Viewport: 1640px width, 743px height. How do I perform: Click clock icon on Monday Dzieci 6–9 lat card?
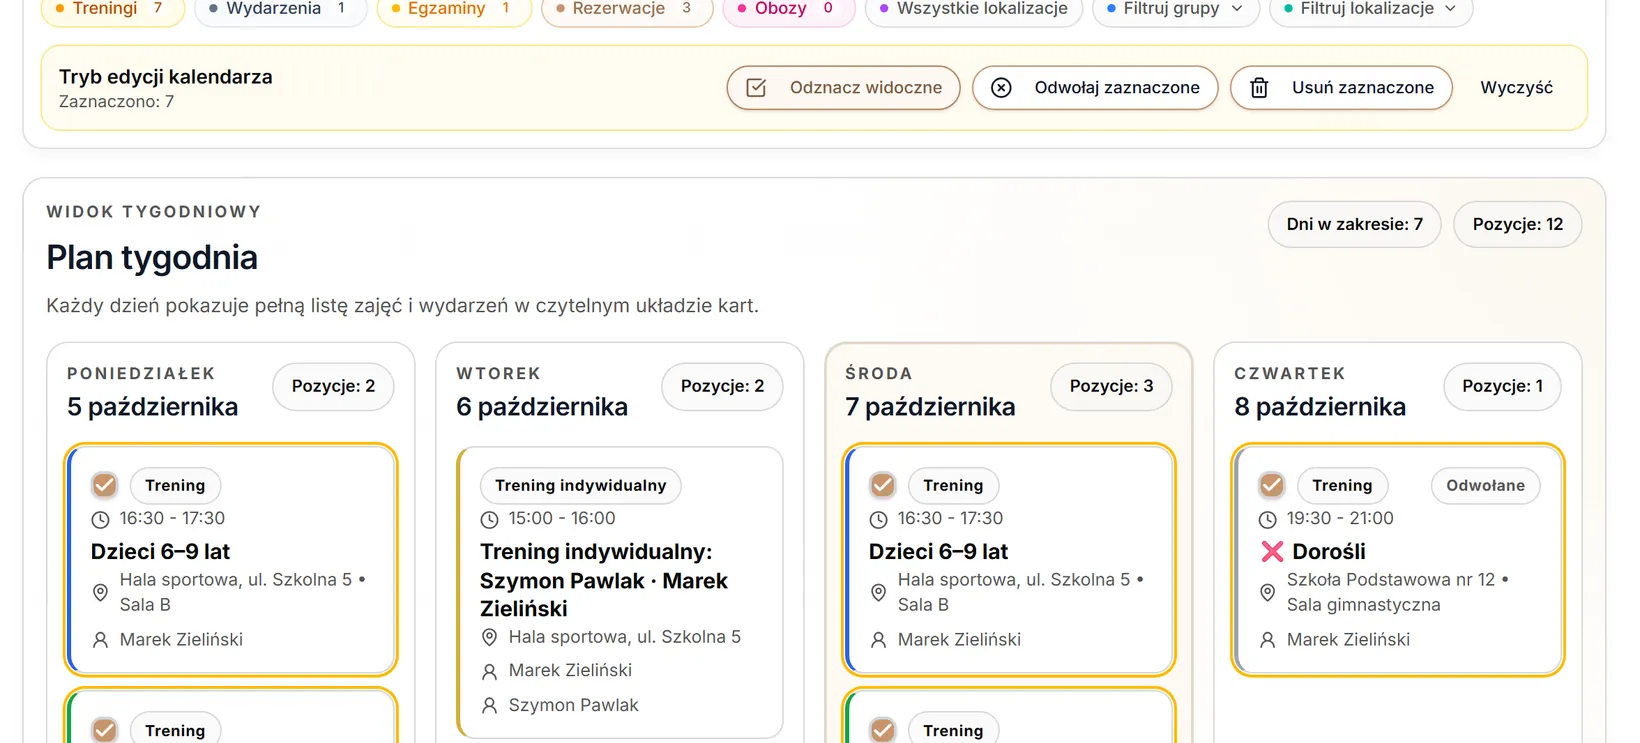pos(100,519)
